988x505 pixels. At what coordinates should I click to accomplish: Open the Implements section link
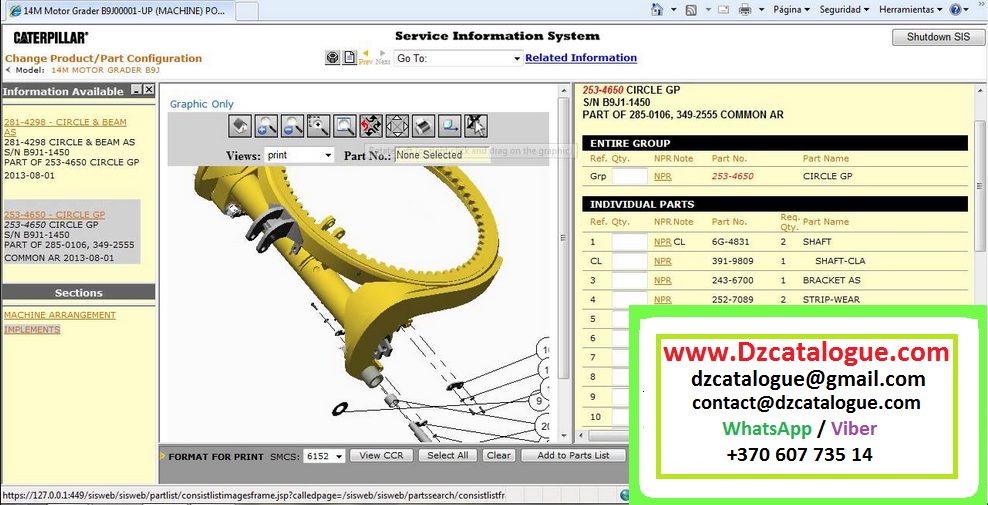point(32,329)
